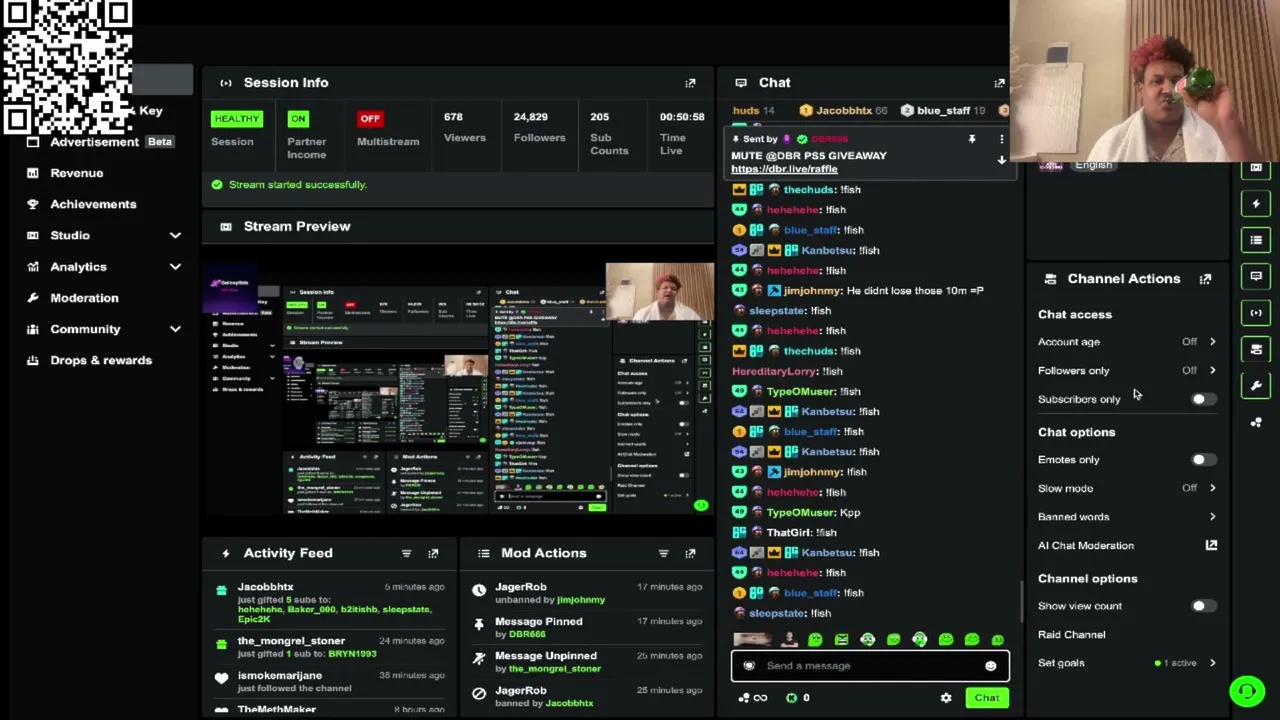This screenshot has height=720, width=1280.
Task: Click blue_staff top gifter badge in chat
Action: 943,111
